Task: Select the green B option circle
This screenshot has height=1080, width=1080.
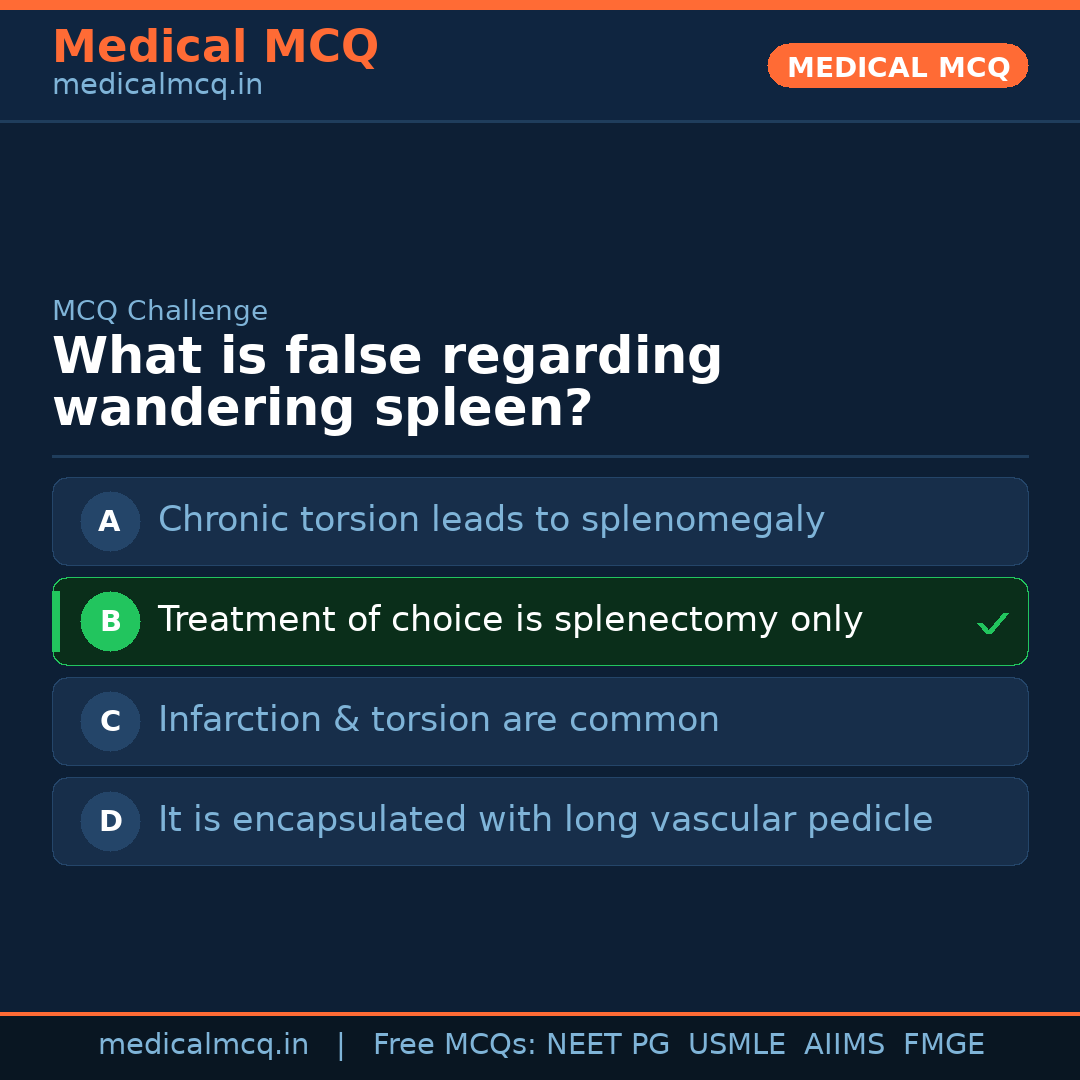Action: pyautogui.click(x=110, y=621)
